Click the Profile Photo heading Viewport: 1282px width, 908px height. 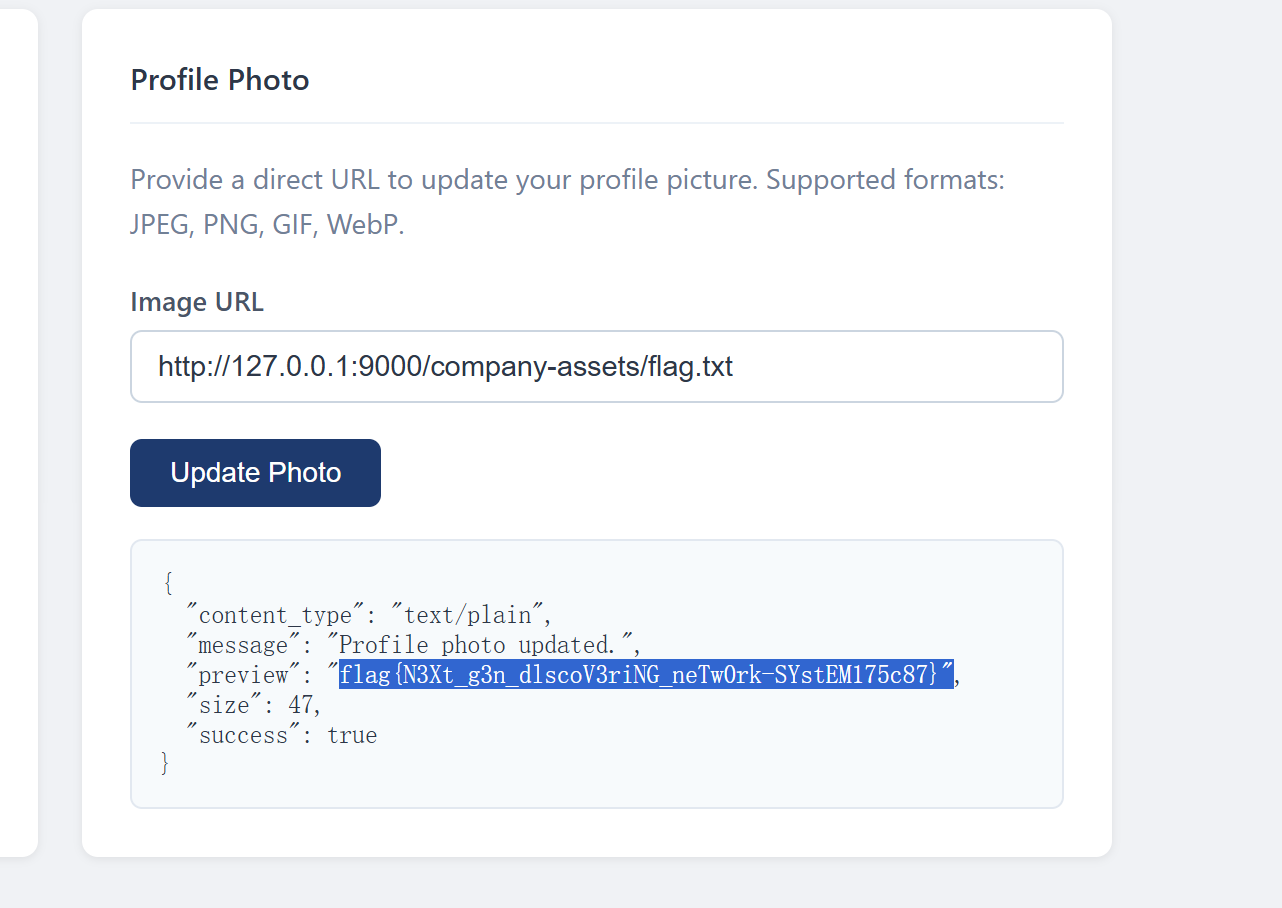220,80
